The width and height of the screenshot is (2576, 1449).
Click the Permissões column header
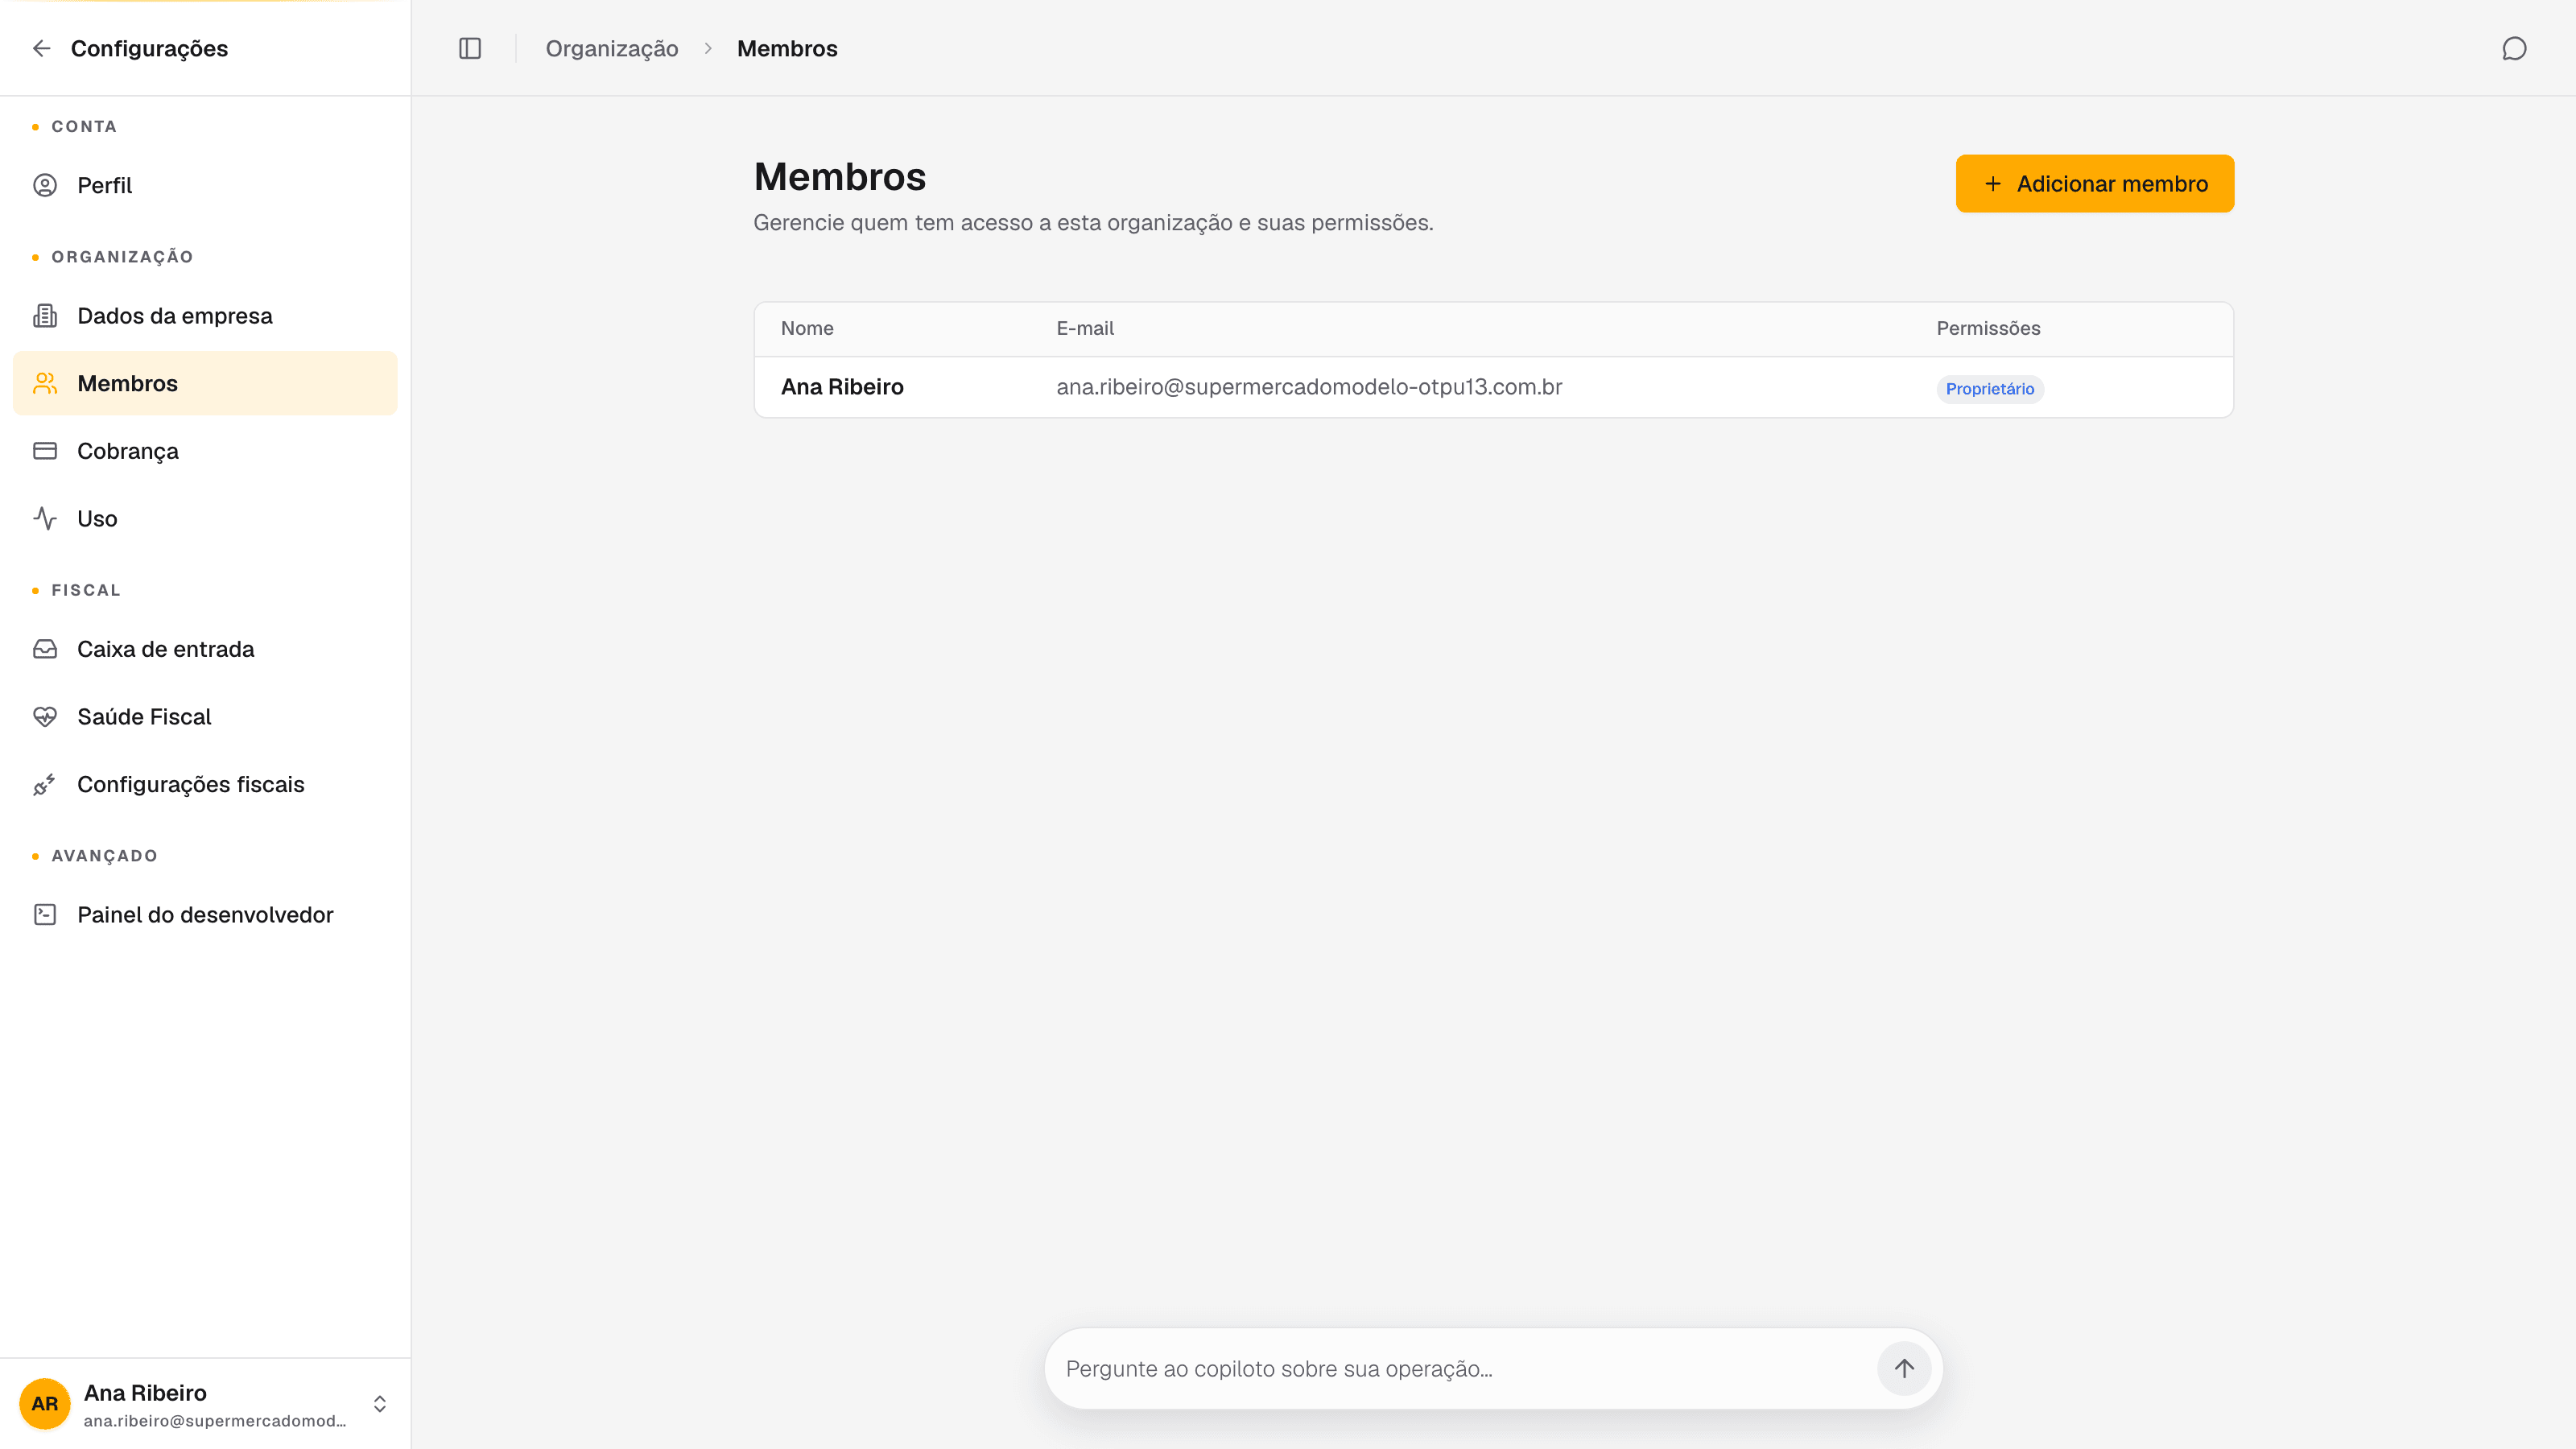tap(1988, 328)
